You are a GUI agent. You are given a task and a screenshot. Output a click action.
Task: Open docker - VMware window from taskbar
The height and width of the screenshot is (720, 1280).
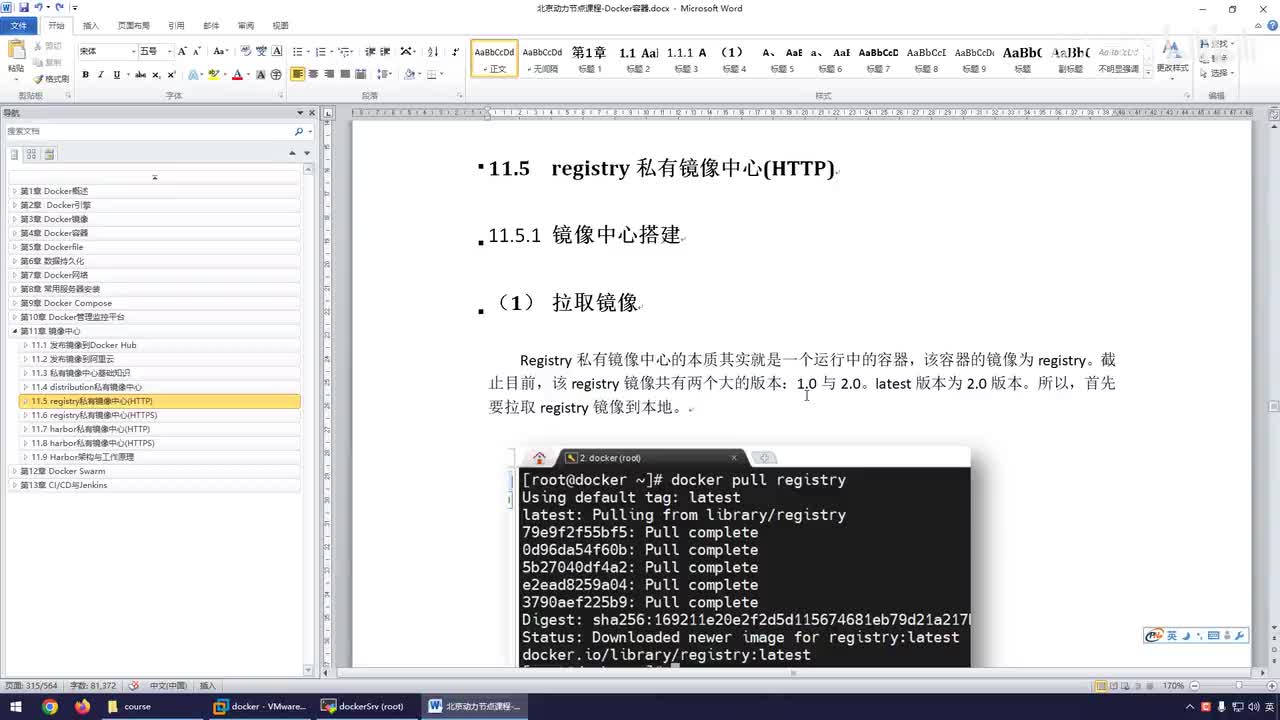click(261, 706)
